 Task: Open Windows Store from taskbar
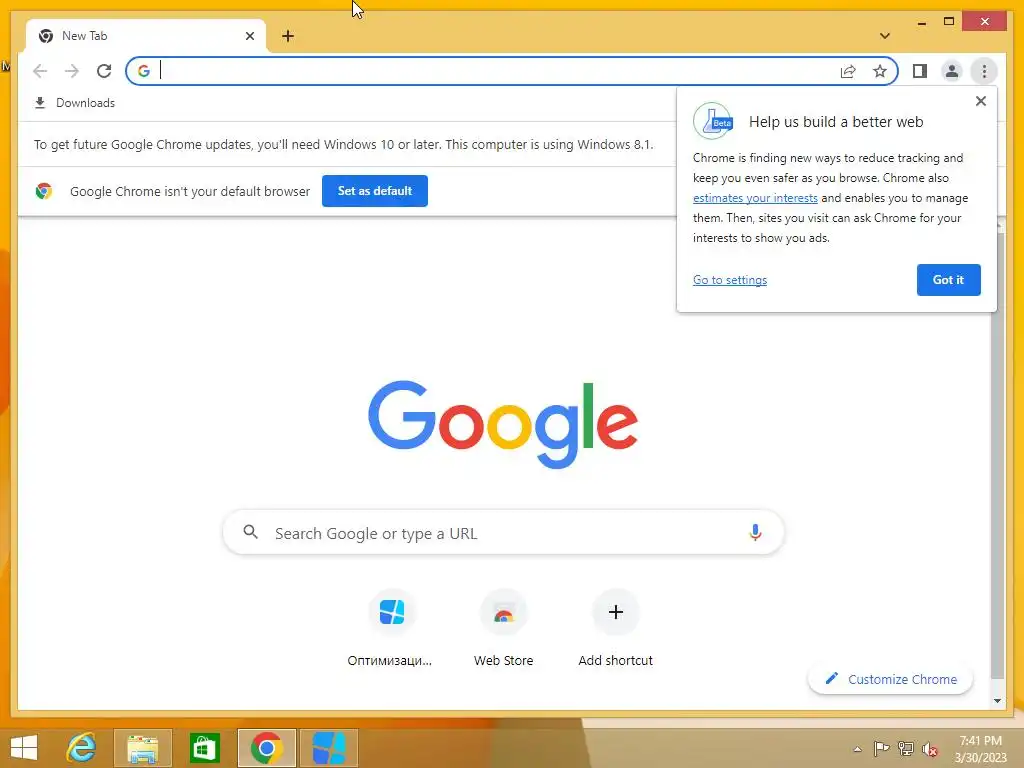(204, 748)
